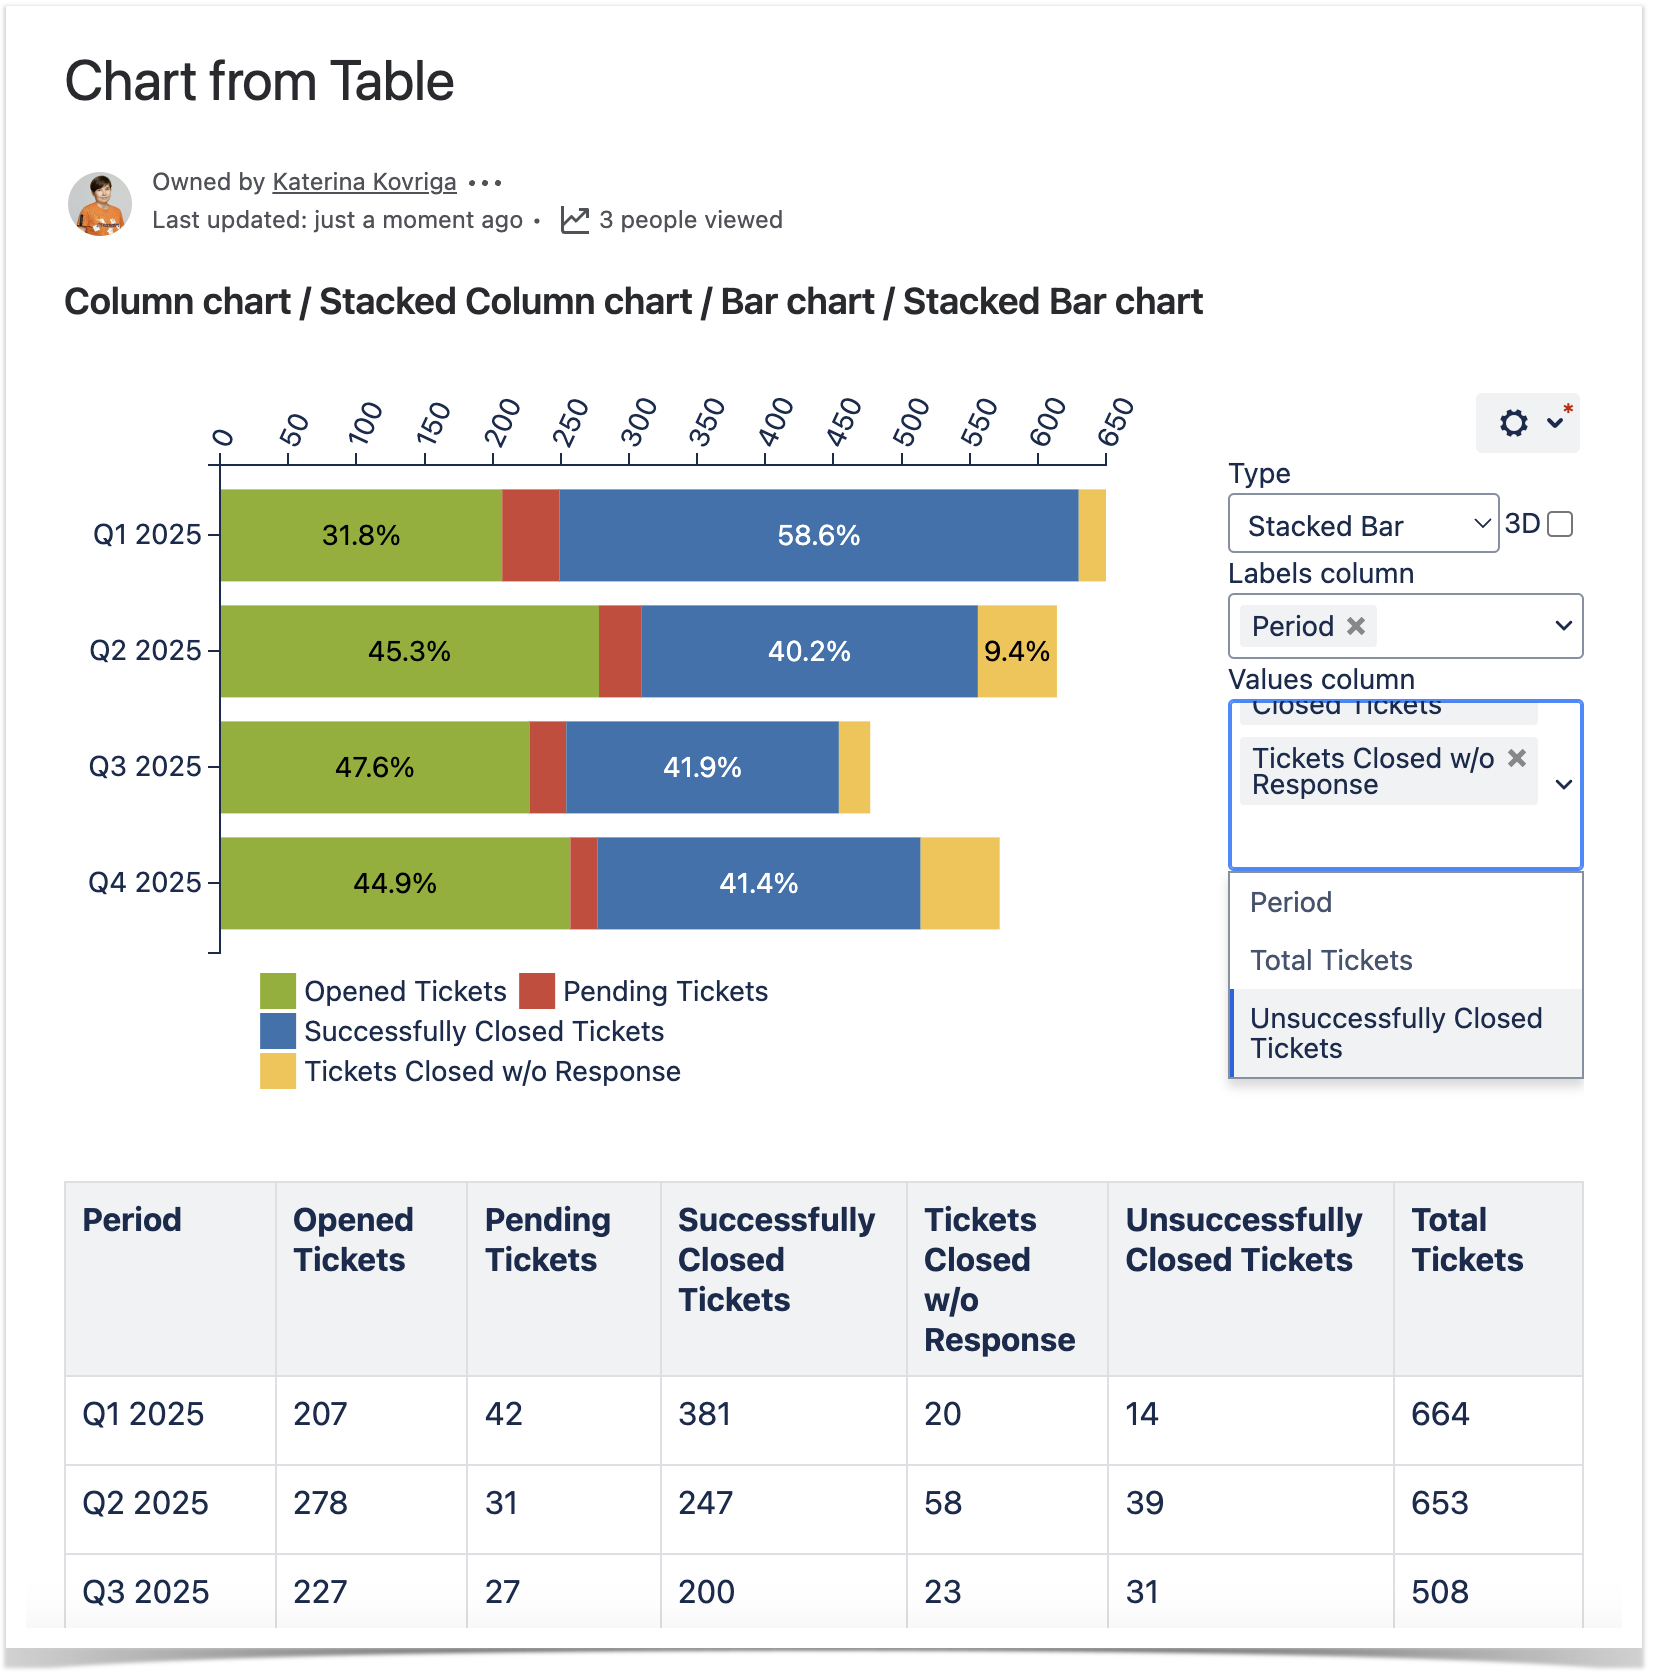Remove the Period tag from Labels column
The width and height of the screenshot is (1656, 1677).
click(1356, 626)
